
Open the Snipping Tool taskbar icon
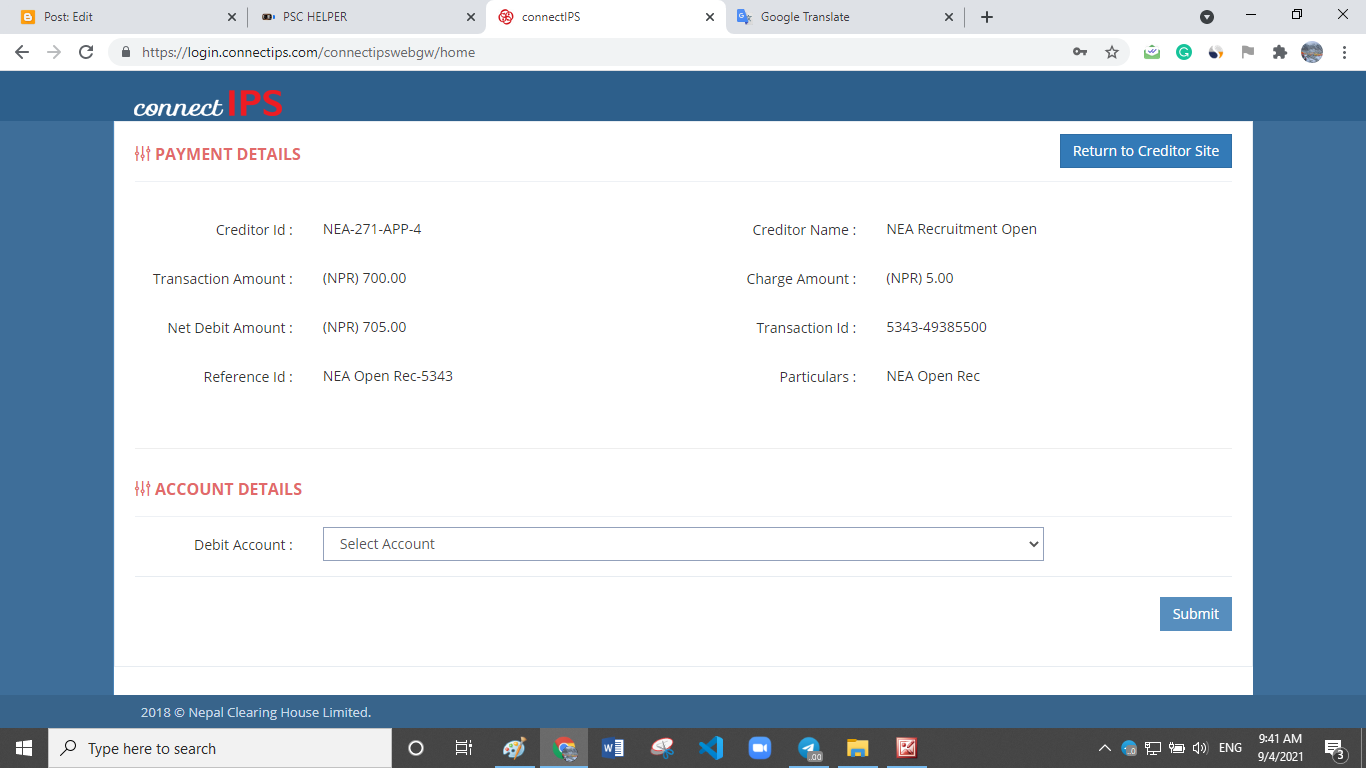tap(662, 748)
